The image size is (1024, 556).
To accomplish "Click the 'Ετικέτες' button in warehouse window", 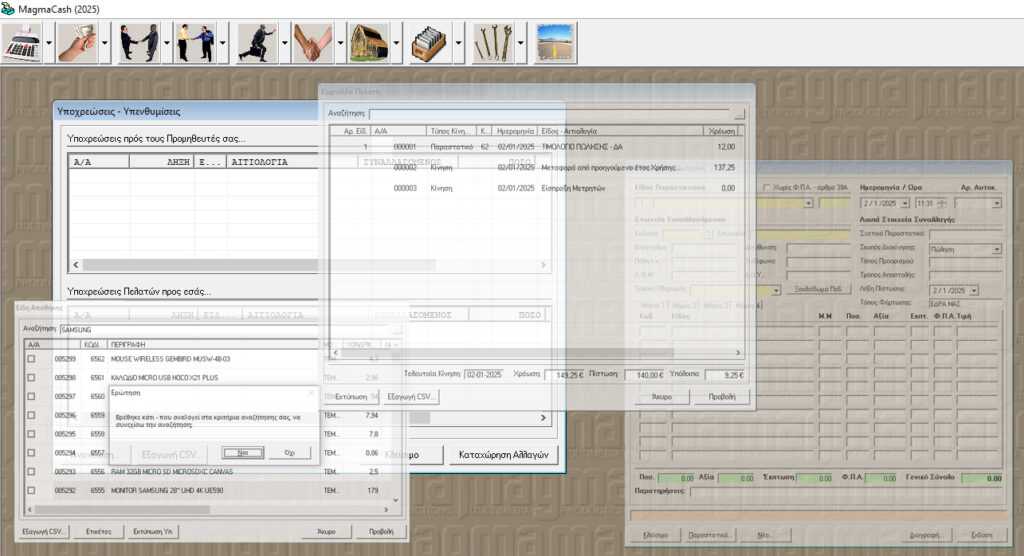I will click(98, 531).
